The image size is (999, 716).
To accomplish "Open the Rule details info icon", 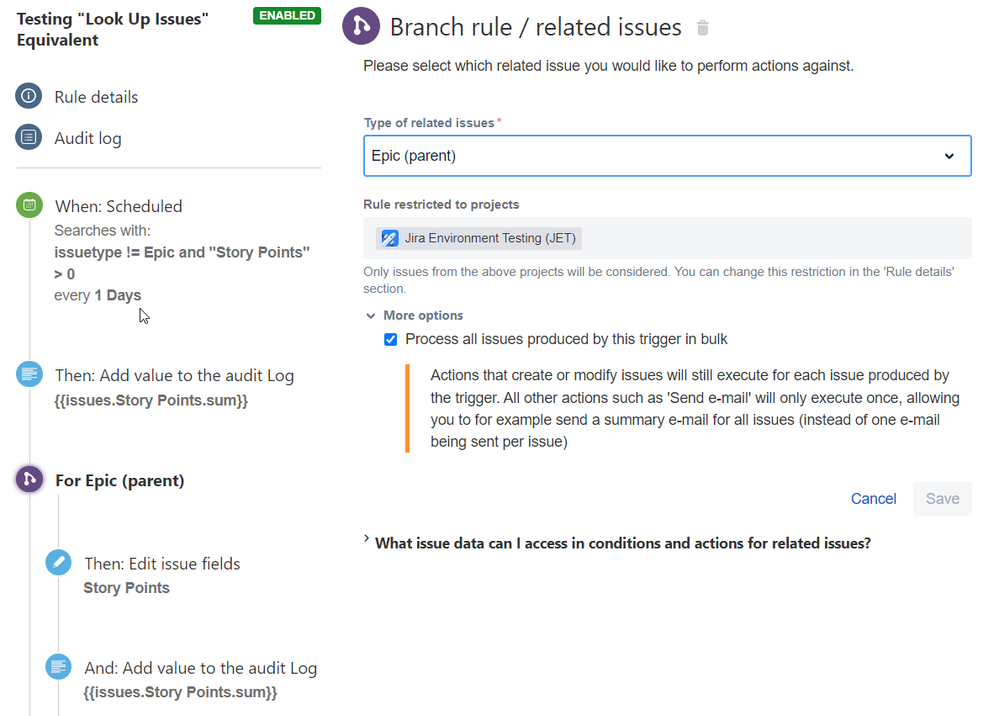I will point(29,96).
